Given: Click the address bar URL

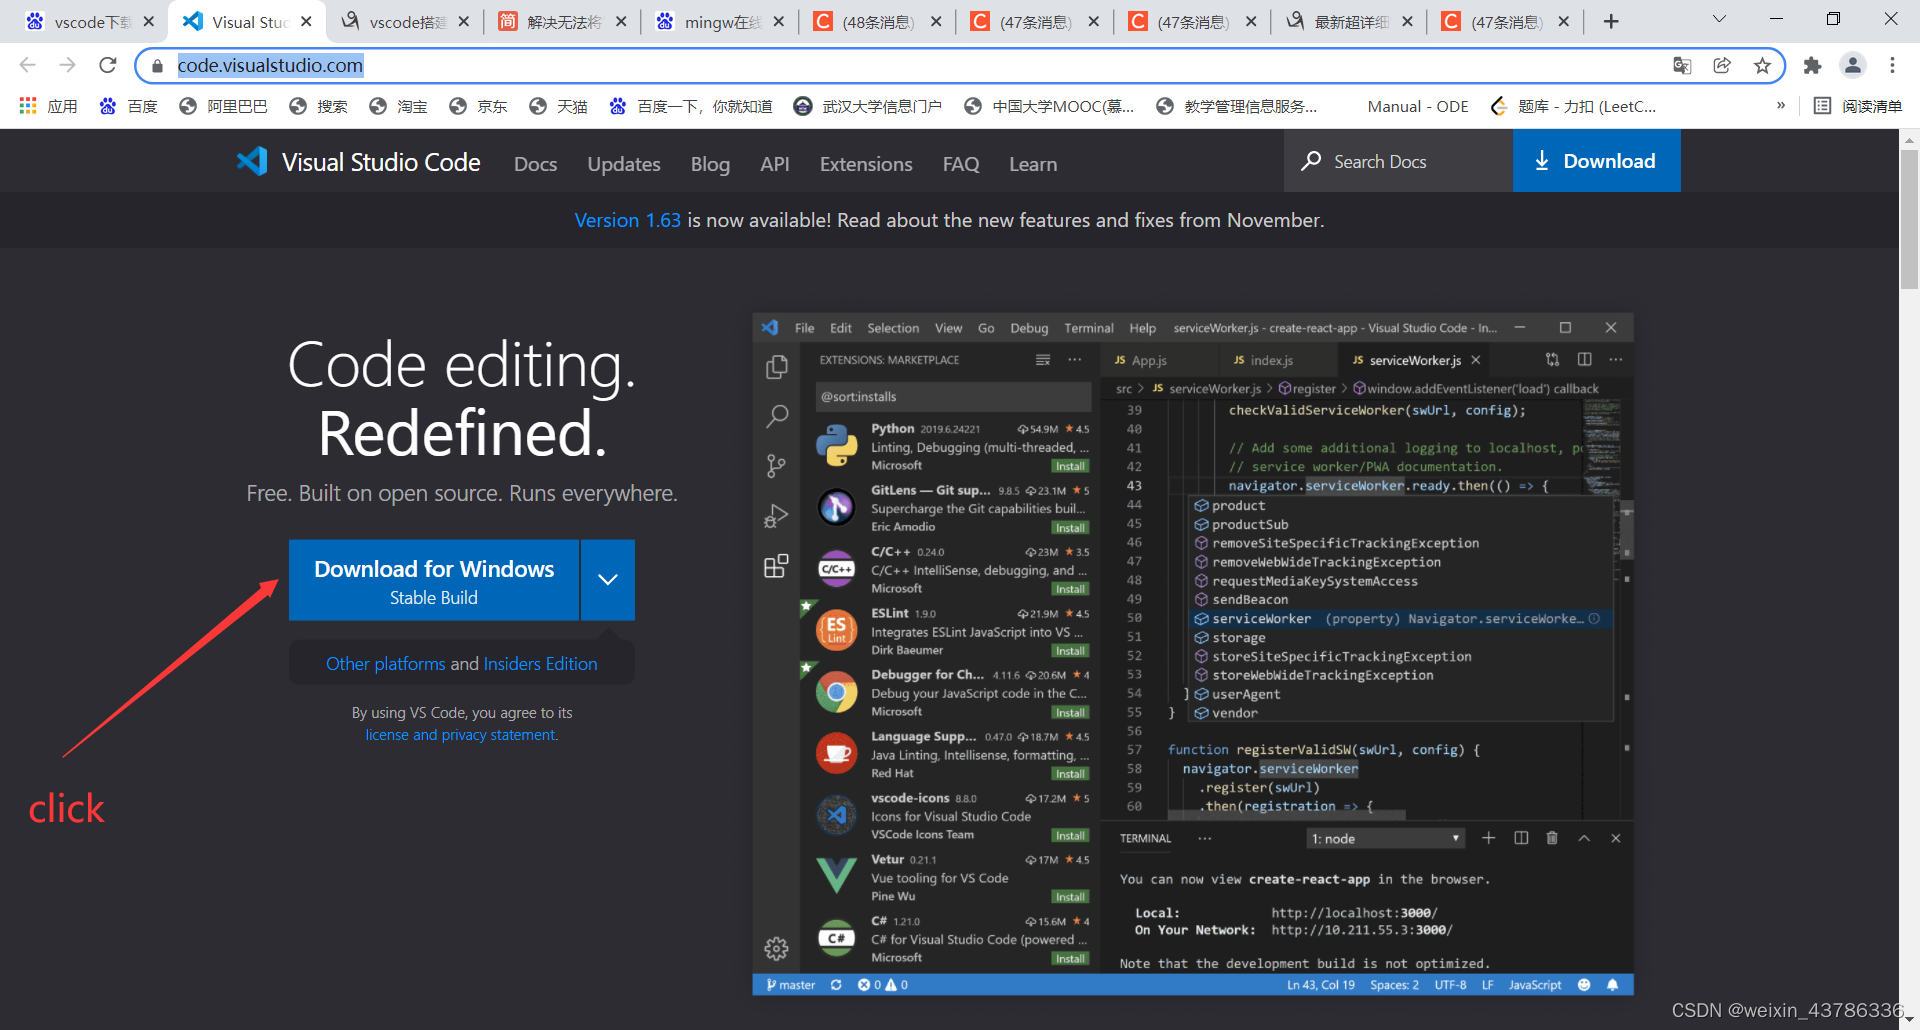Looking at the screenshot, I should pos(270,65).
